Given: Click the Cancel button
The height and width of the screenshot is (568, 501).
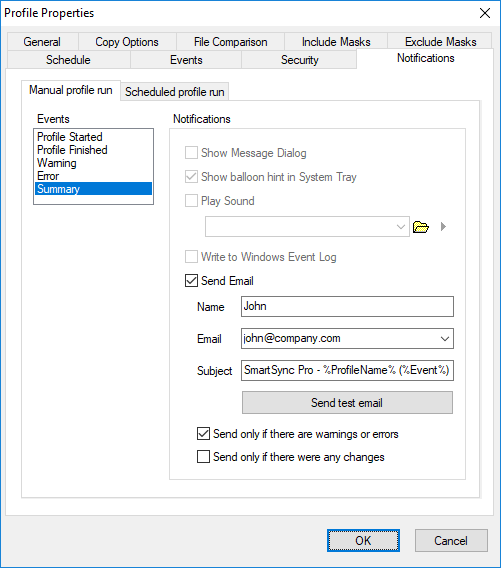Looking at the screenshot, I should pos(451,540).
